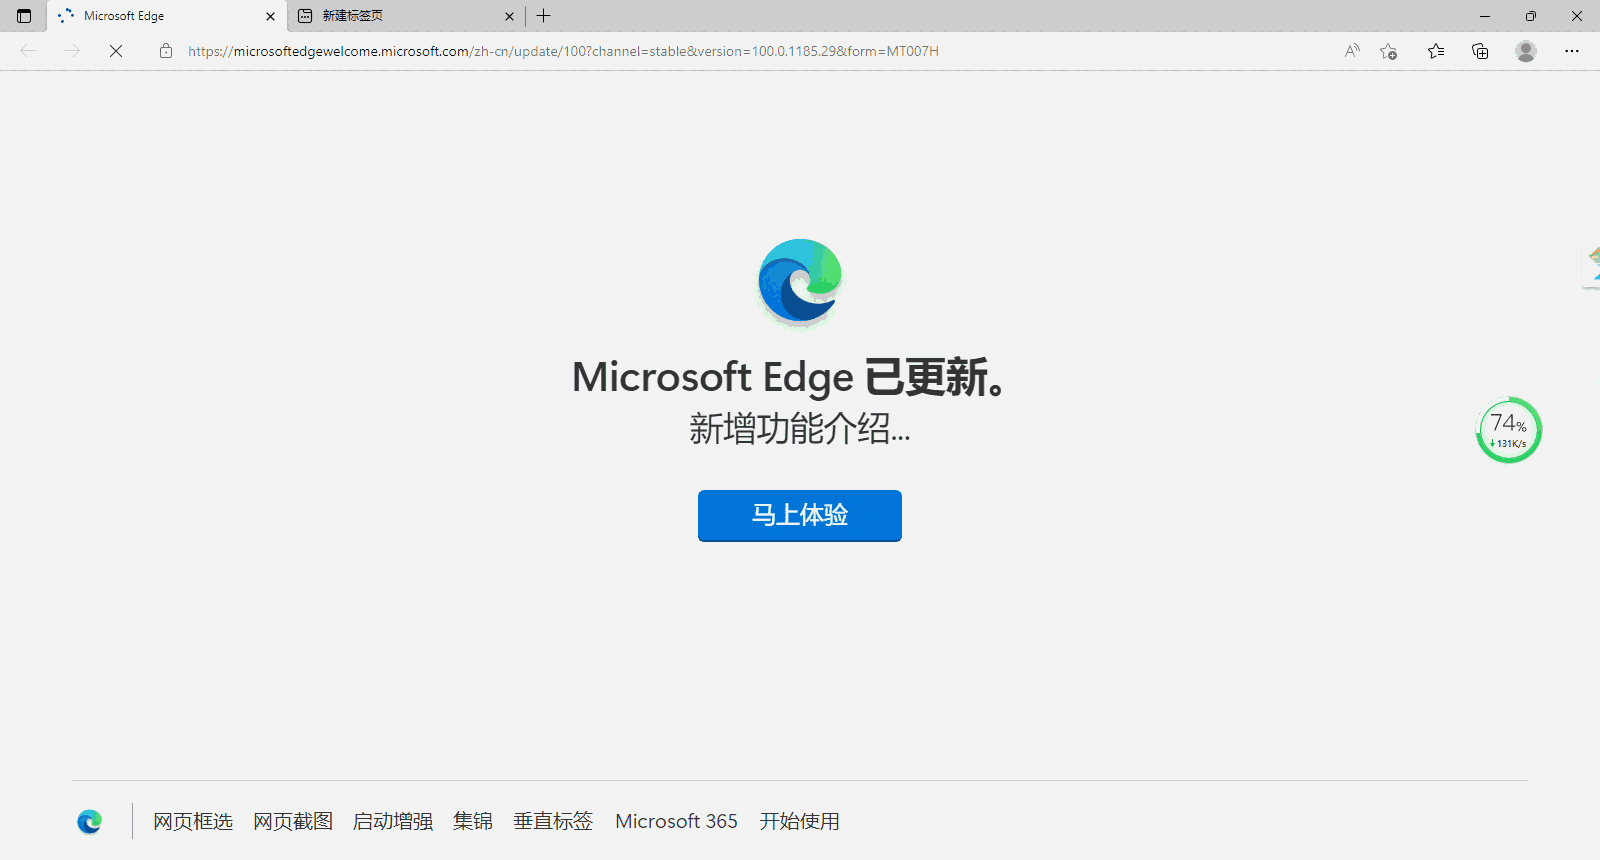Activate the Read Aloud icon
This screenshot has height=860, width=1600.
[1352, 51]
